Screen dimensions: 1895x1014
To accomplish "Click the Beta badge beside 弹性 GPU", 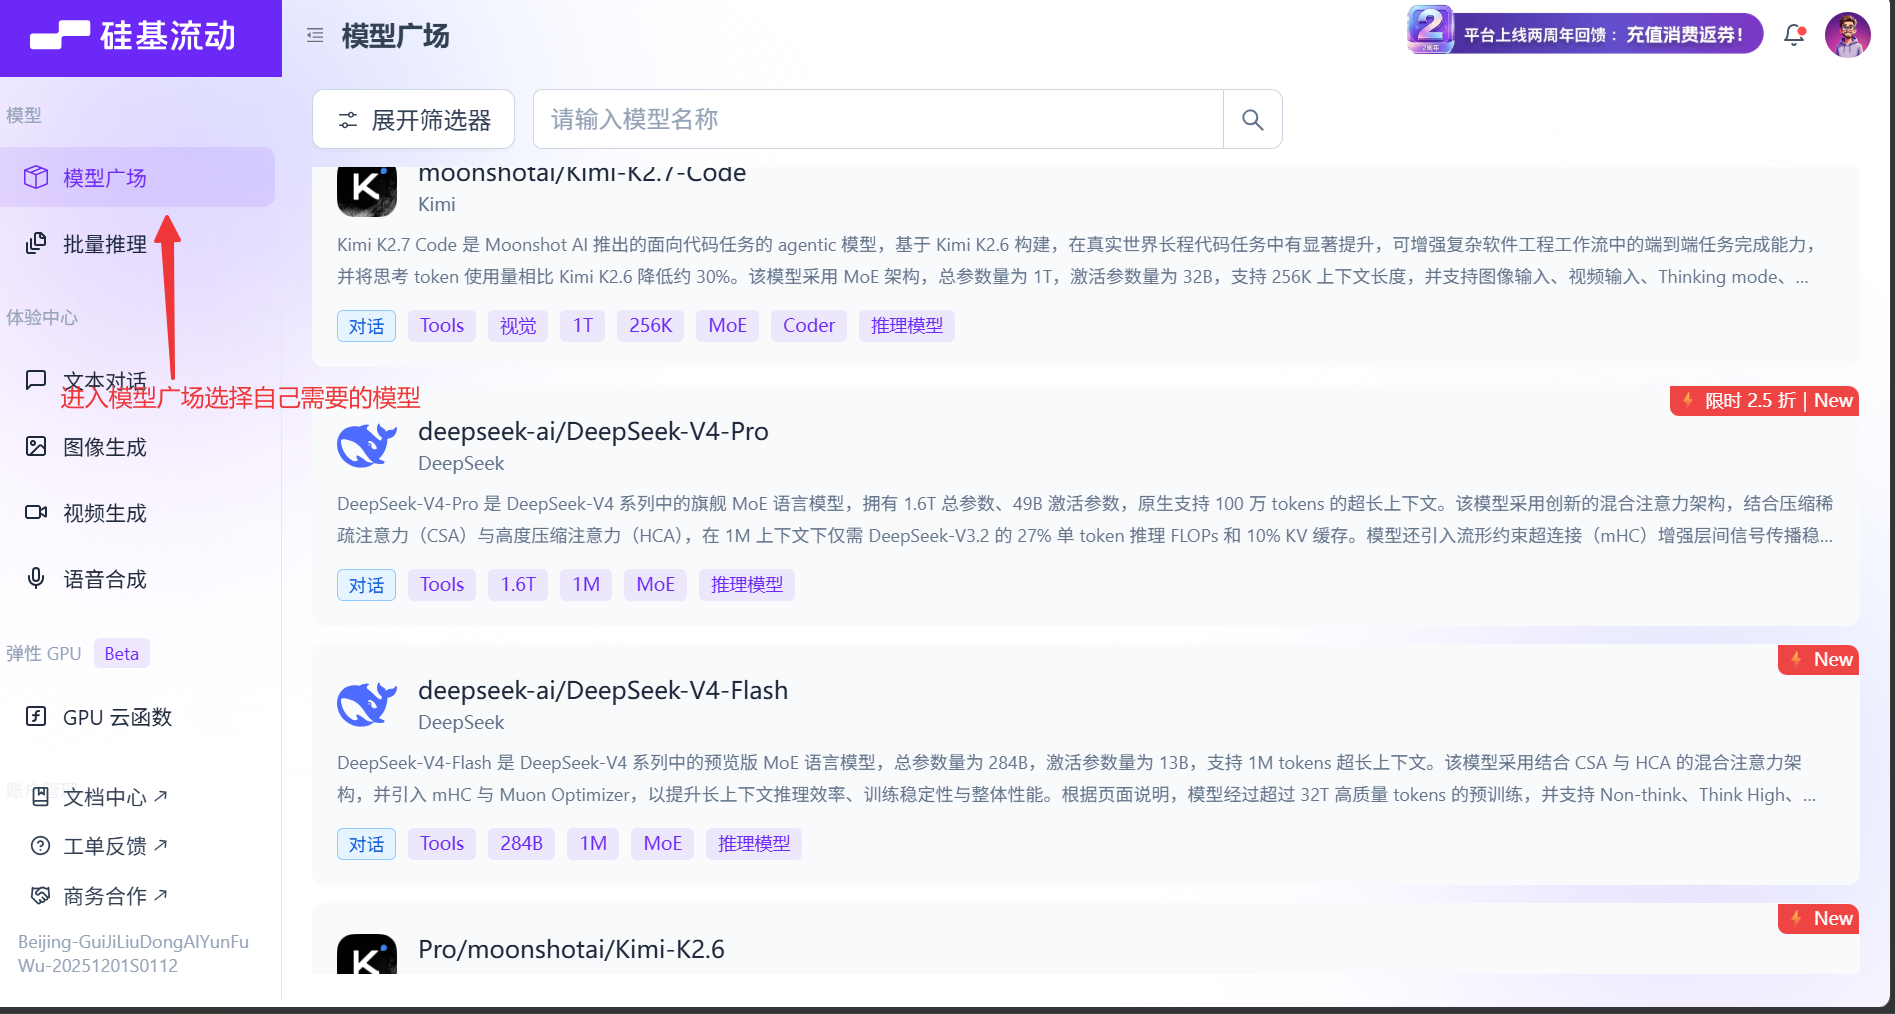I will (x=122, y=654).
